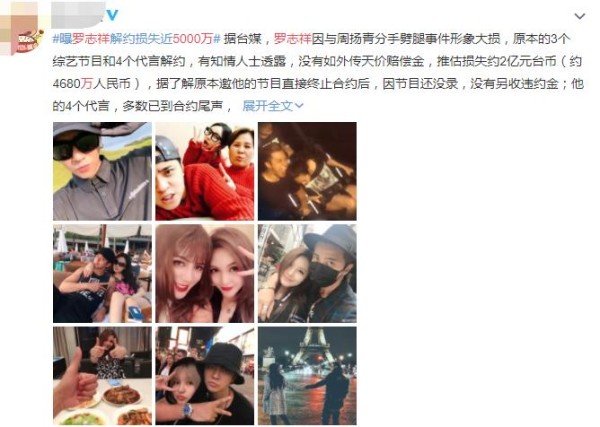View the thumbs-up dinner table photo
Viewport: 600px width, 427px height.
tap(102, 376)
